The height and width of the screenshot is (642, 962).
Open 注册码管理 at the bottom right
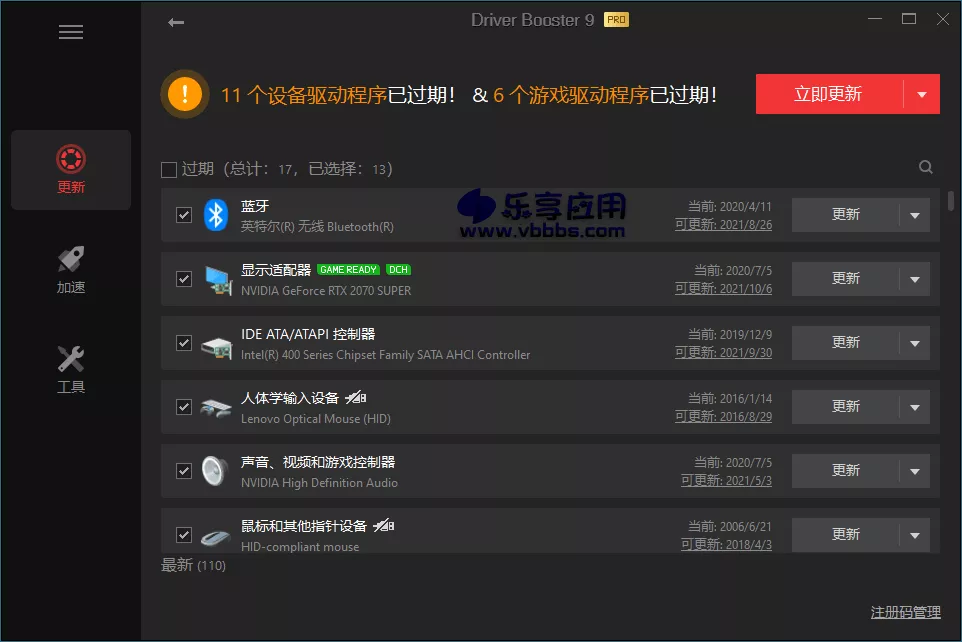point(906,612)
